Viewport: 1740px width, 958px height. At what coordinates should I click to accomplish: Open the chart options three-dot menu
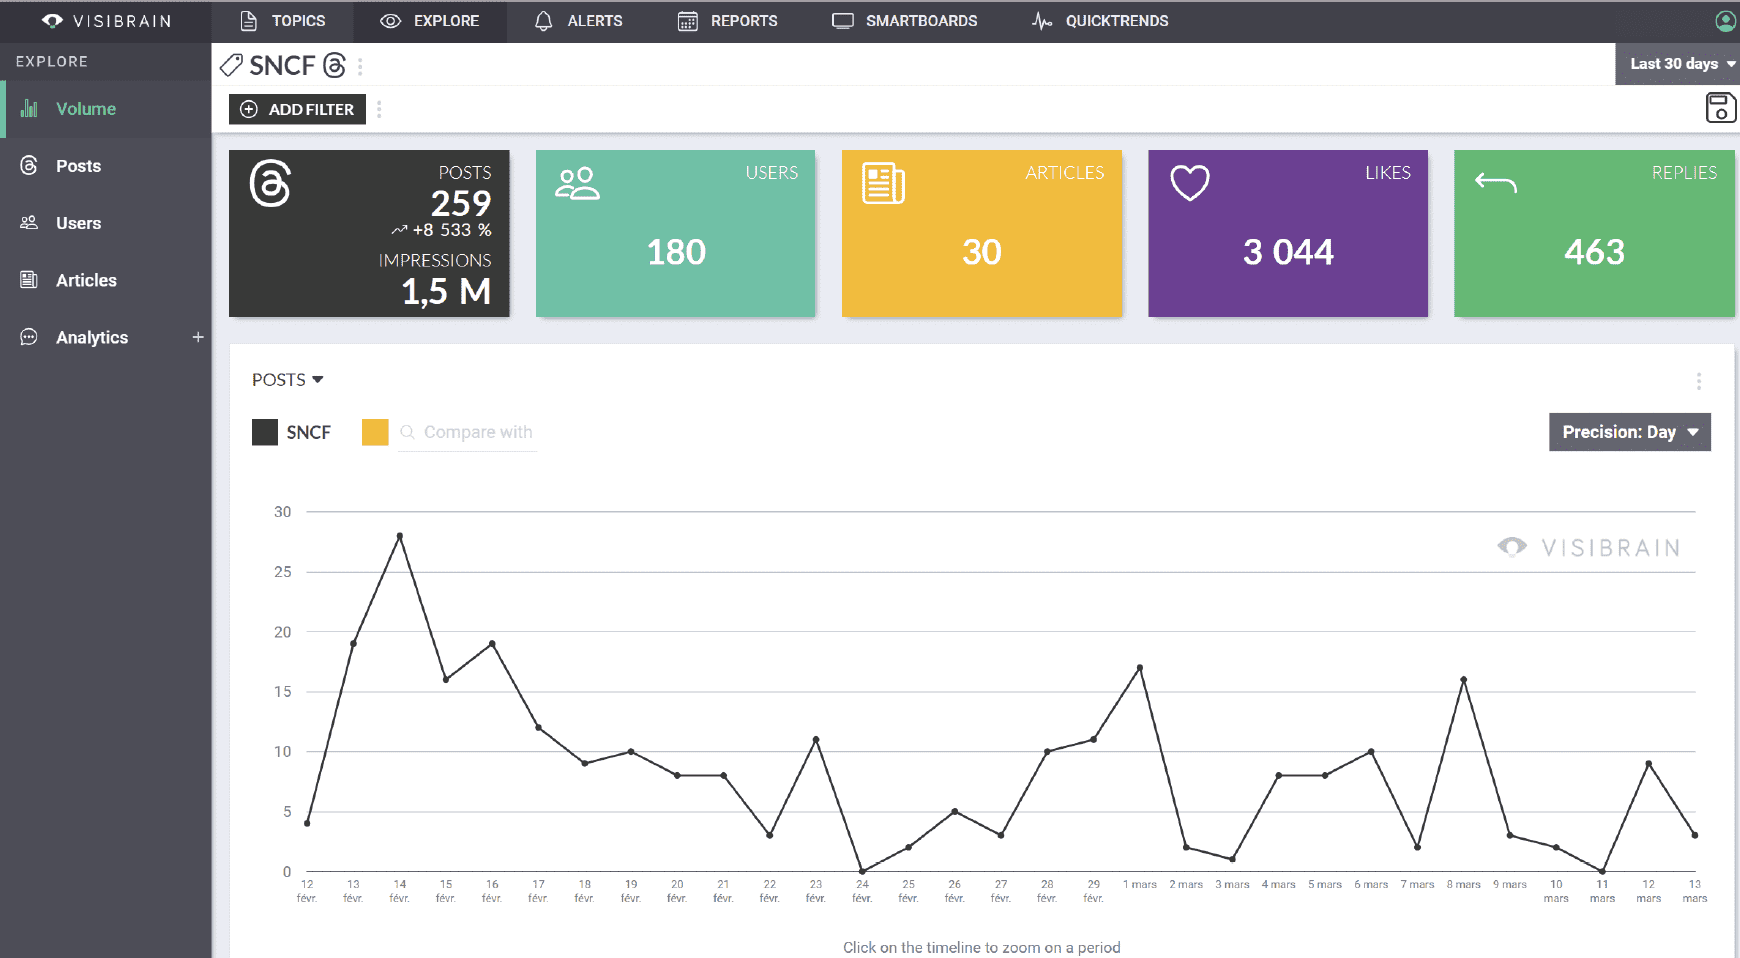[1698, 381]
